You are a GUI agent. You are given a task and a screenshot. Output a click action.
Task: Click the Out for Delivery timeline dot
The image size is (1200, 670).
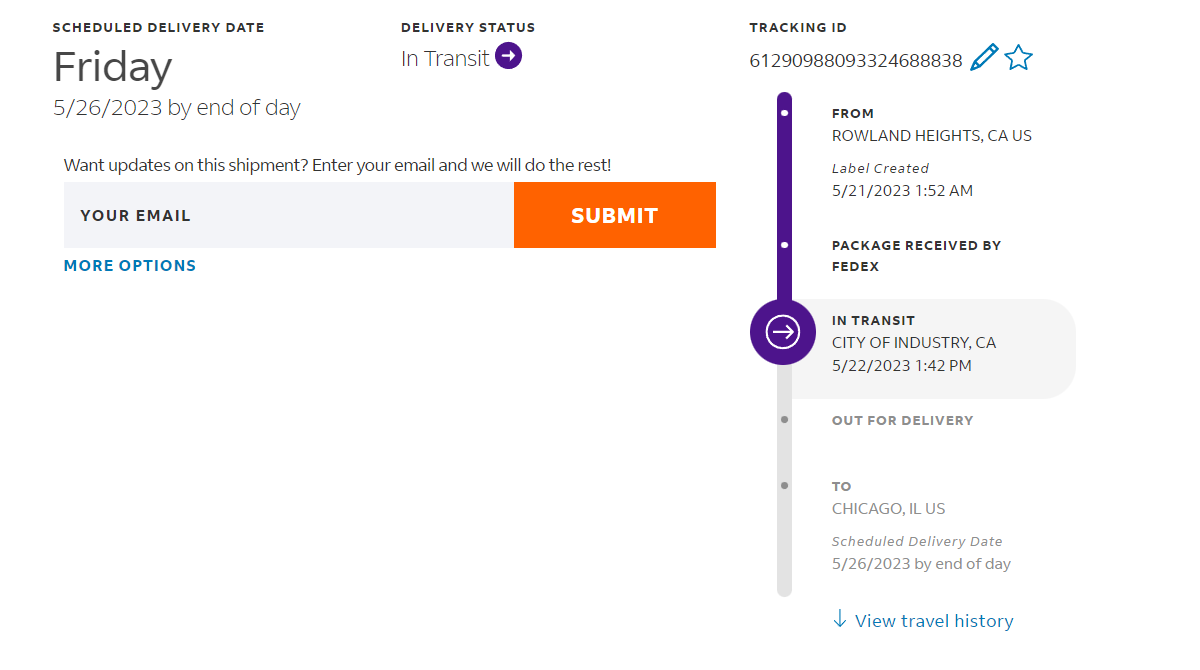tap(784, 420)
